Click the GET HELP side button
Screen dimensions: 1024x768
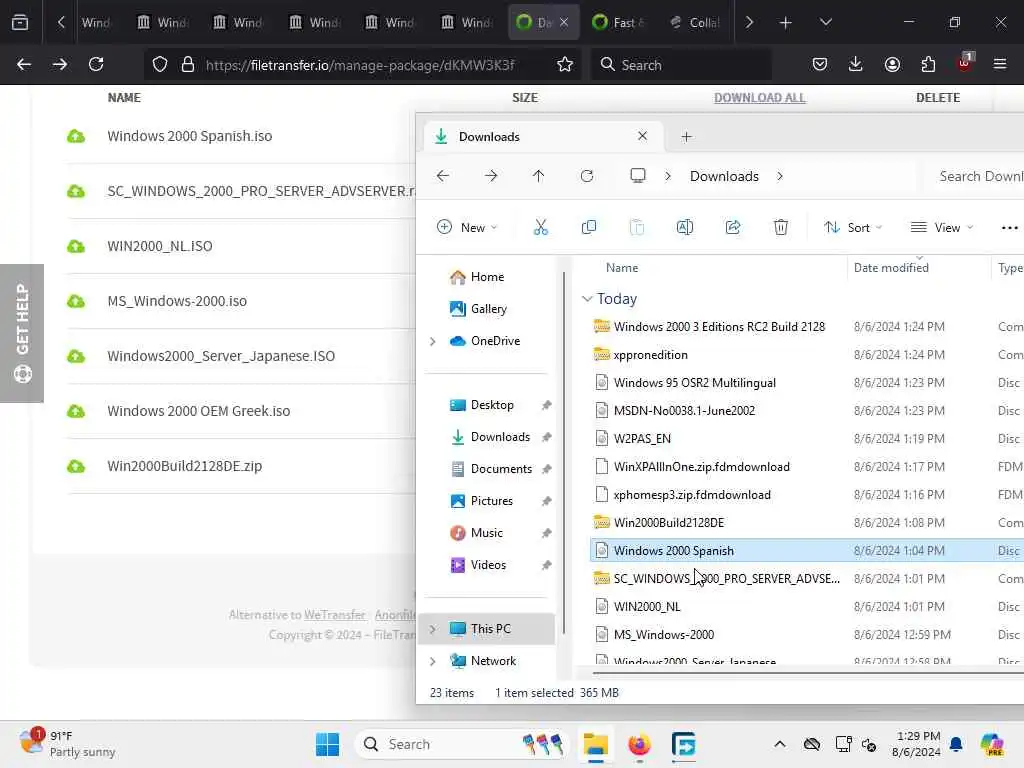point(22,333)
